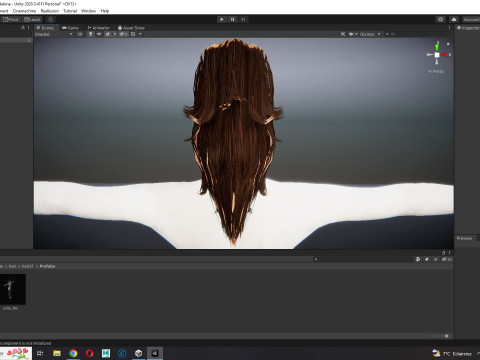Open the Reallusion menu
This screenshot has height=360, width=480.
(x=50, y=11)
